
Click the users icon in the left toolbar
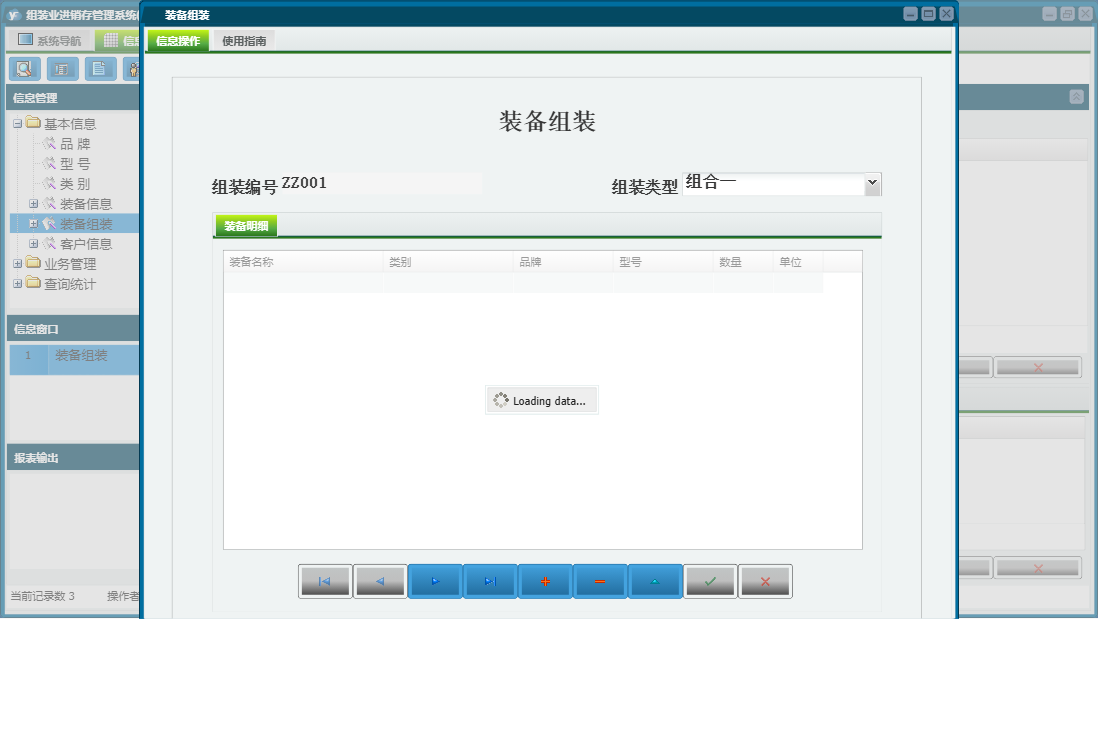pyautogui.click(x=134, y=69)
